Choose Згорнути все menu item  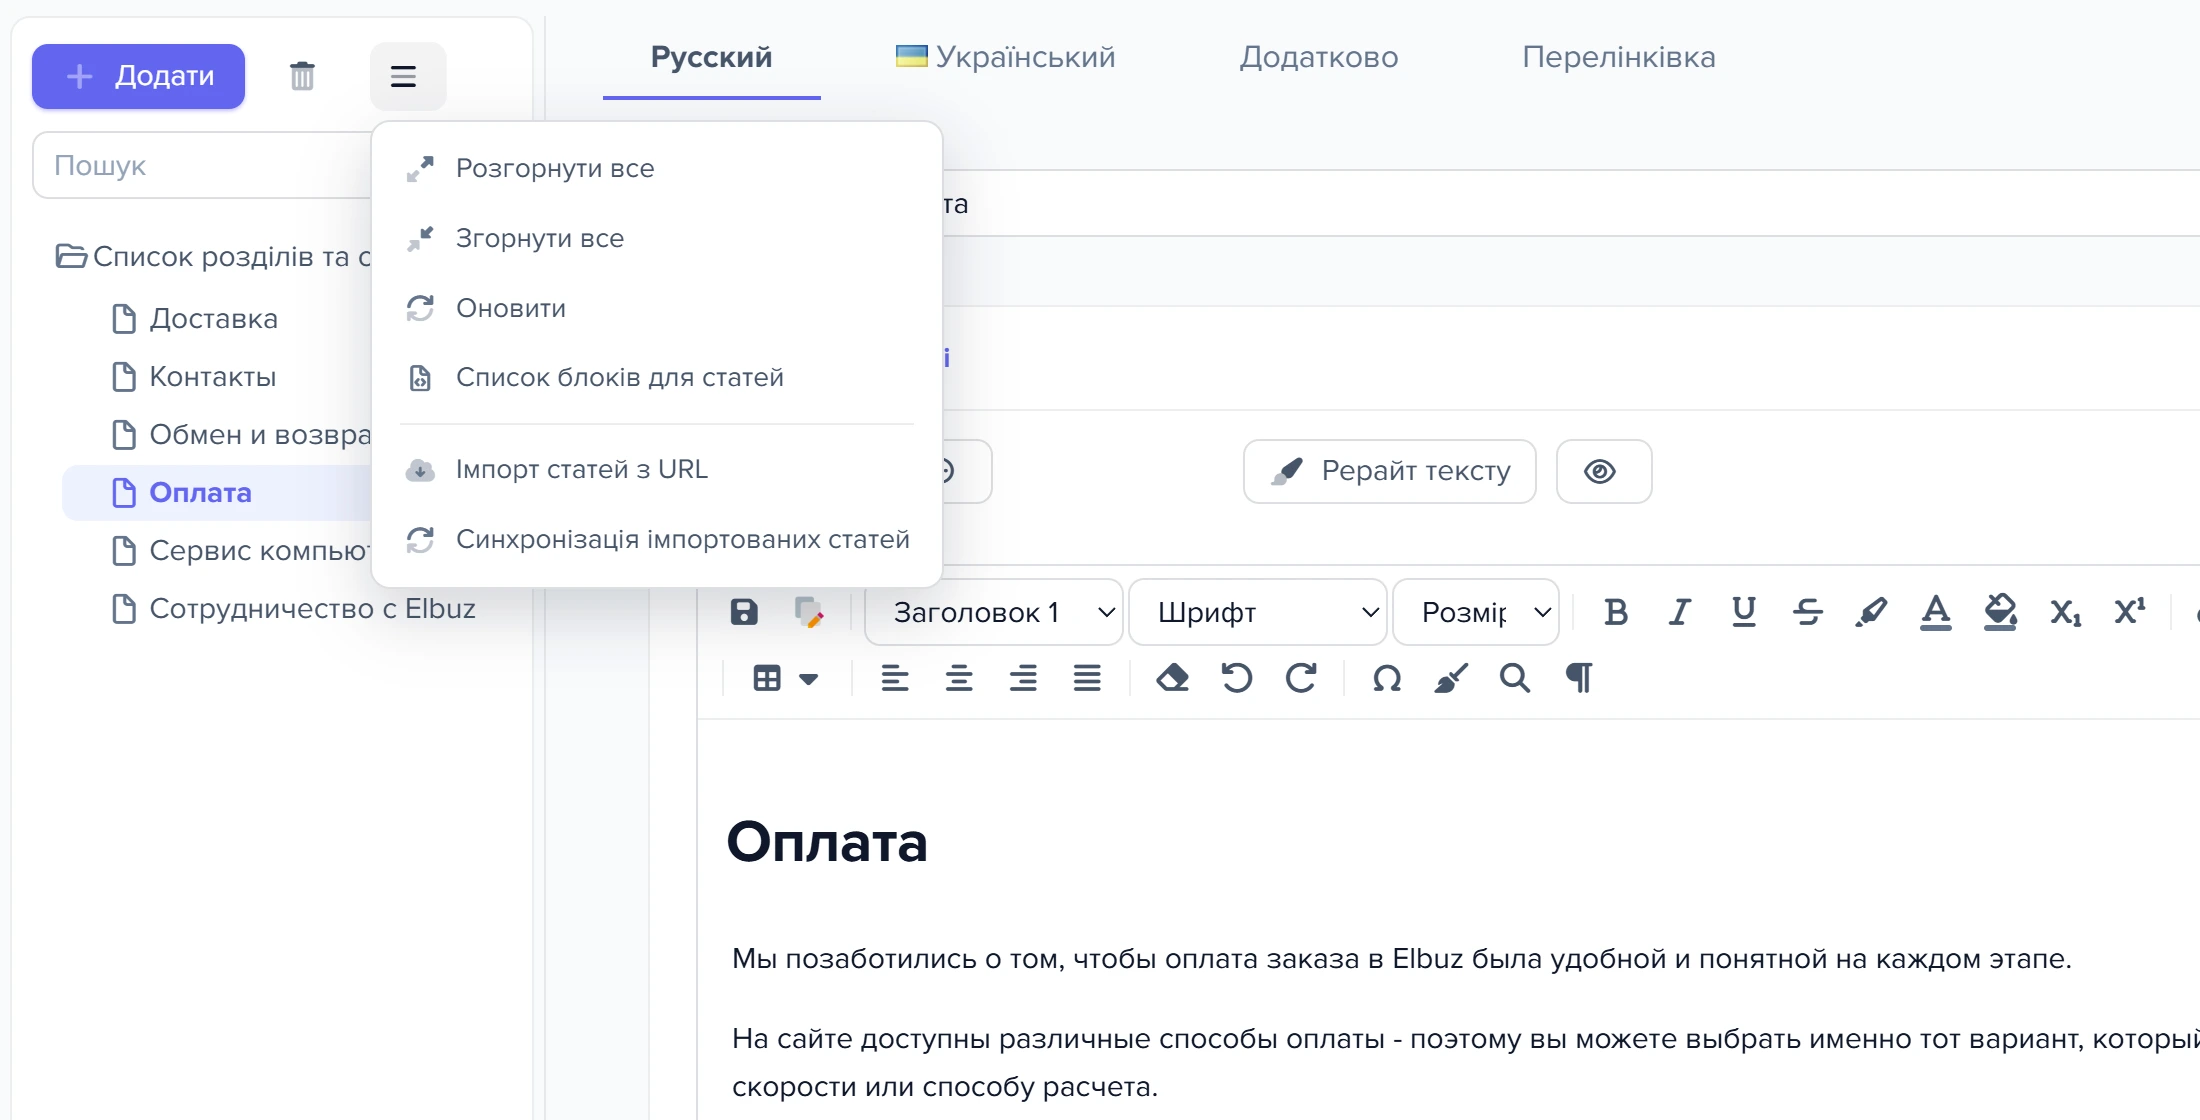click(656, 238)
